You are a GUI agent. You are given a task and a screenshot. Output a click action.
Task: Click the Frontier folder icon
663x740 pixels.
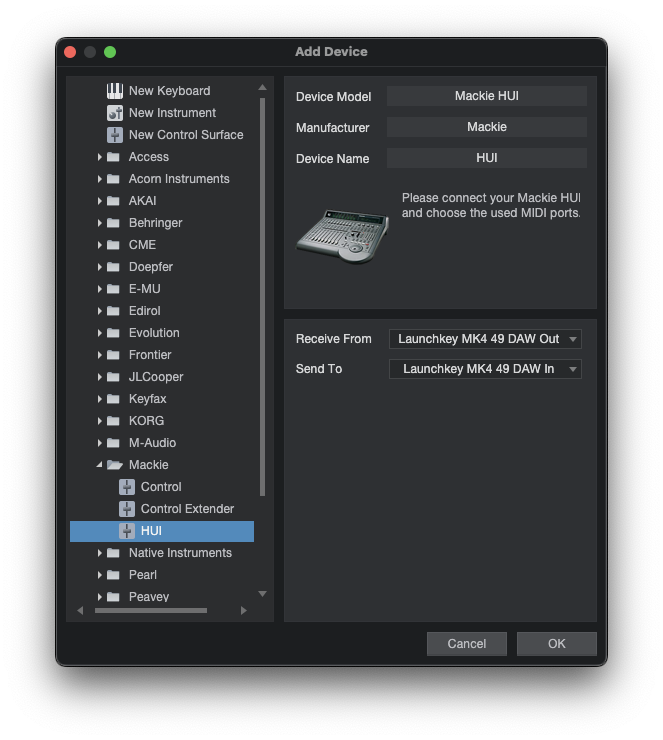pyautogui.click(x=113, y=355)
